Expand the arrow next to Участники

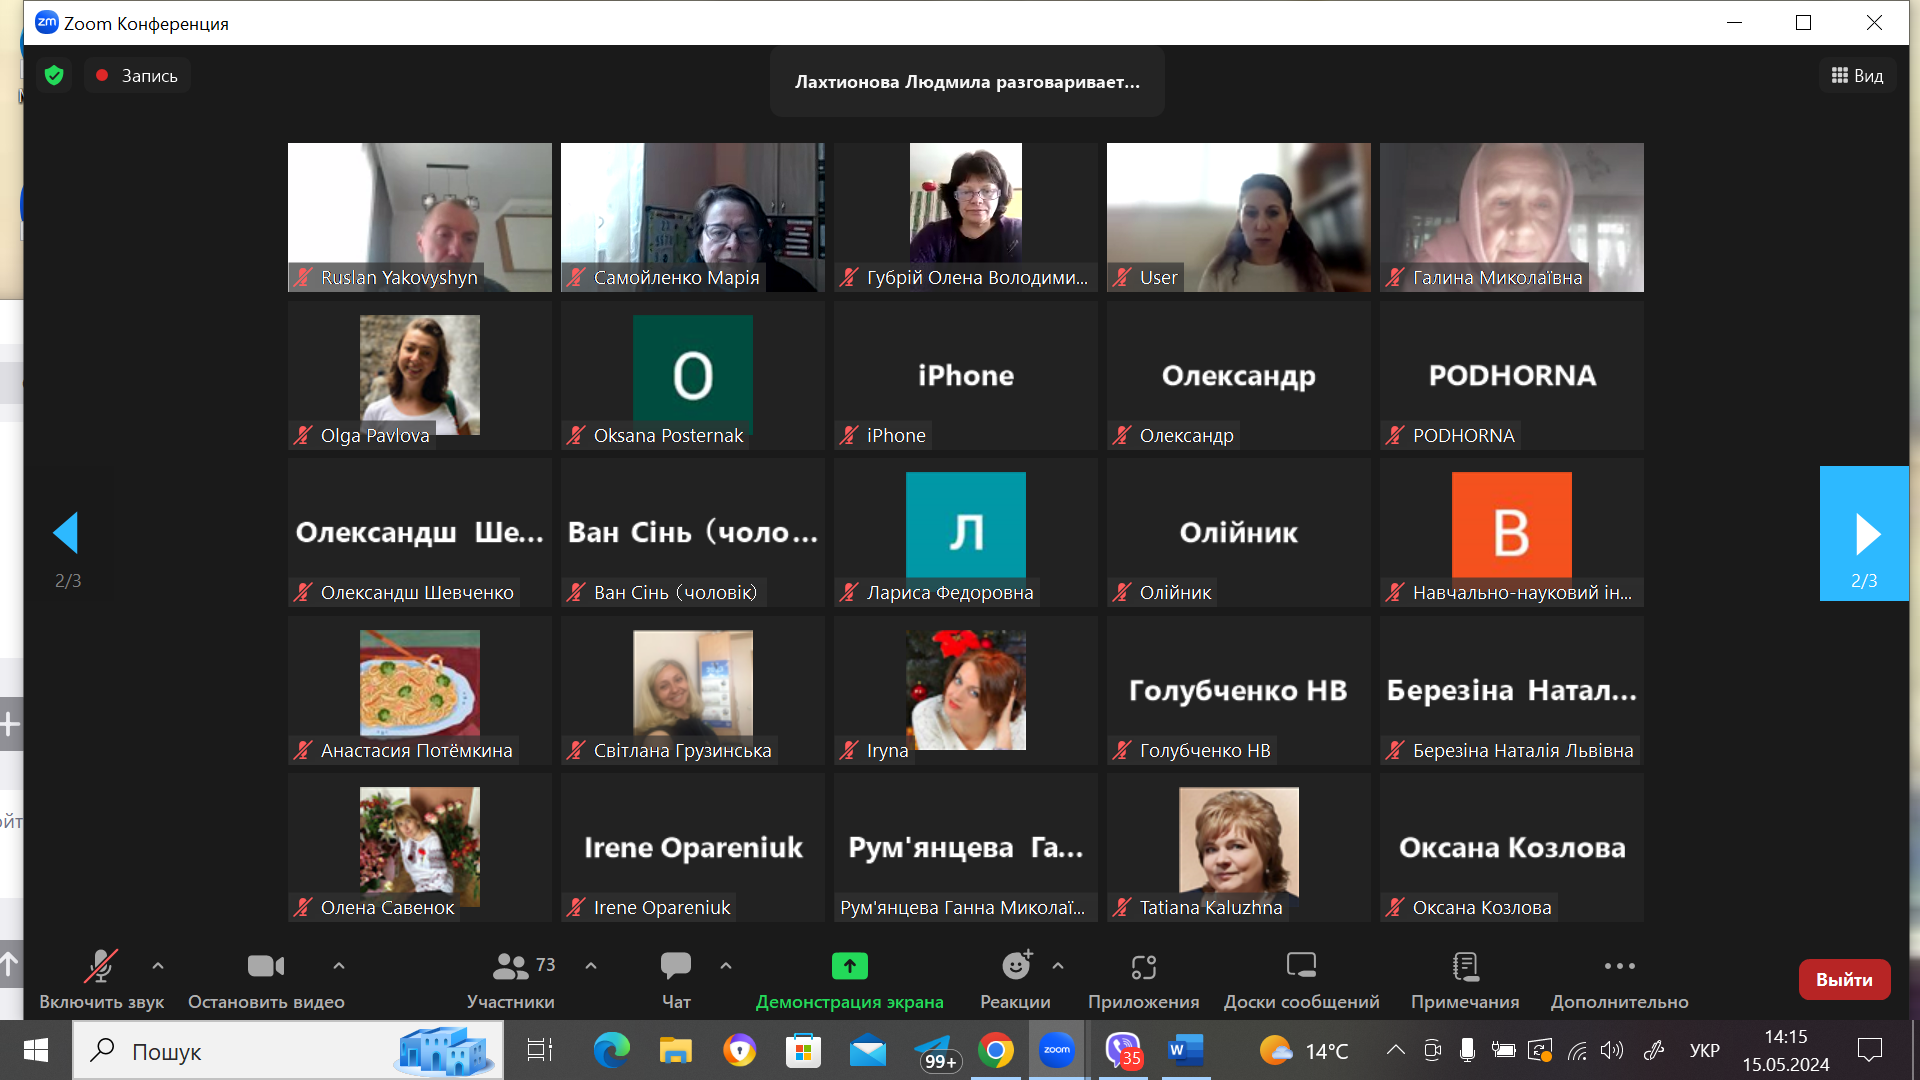pyautogui.click(x=591, y=966)
